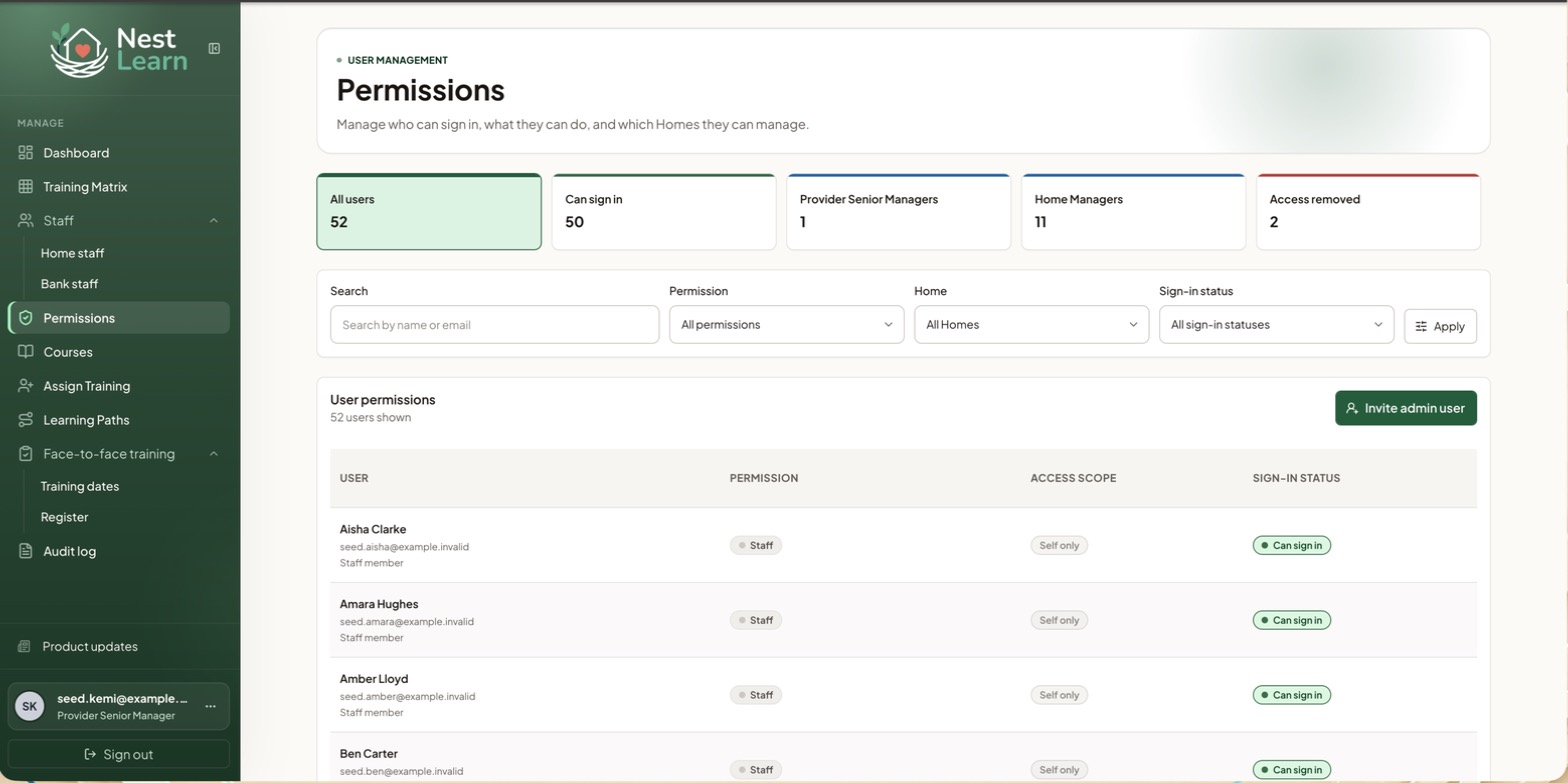Click Ben Carter's user name
The height and width of the screenshot is (783, 1568).
(368, 754)
